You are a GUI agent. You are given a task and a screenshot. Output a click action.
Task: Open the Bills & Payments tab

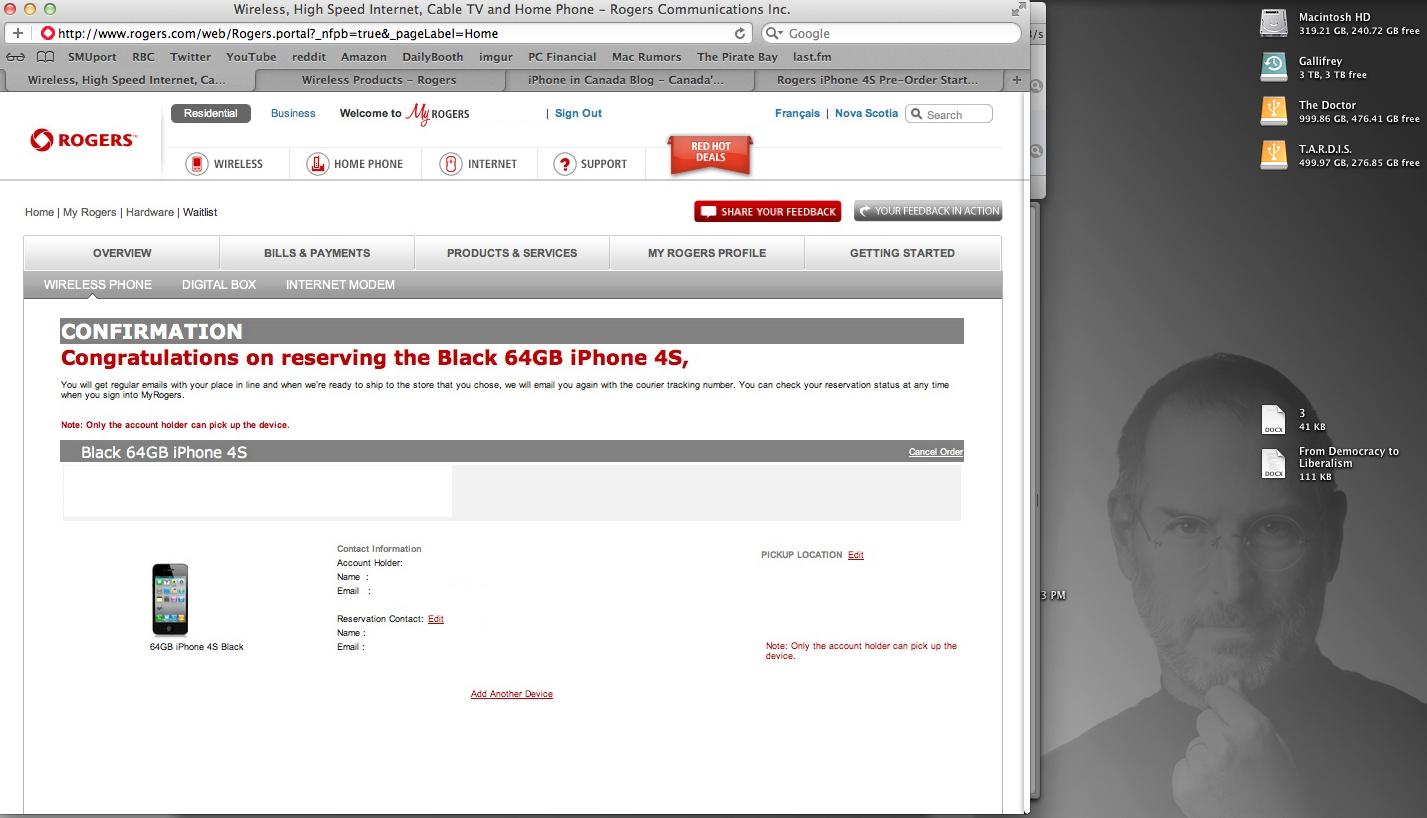317,253
